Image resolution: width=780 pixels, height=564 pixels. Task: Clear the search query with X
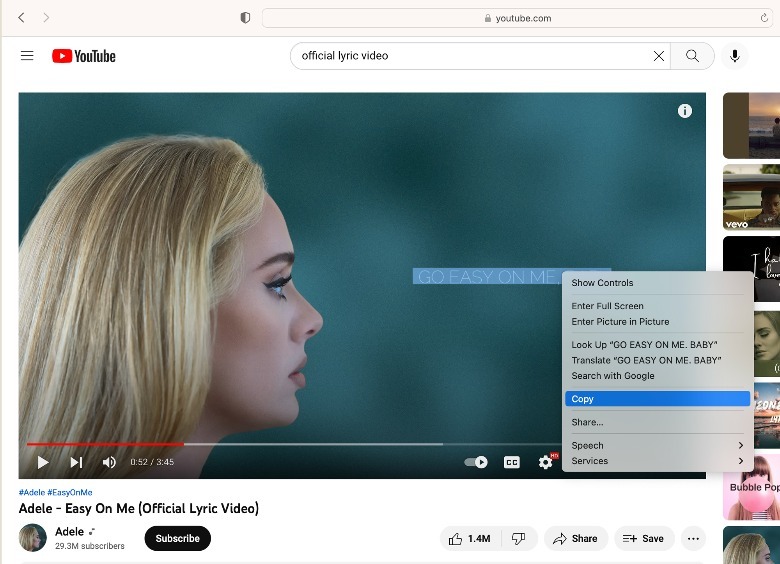coord(659,56)
